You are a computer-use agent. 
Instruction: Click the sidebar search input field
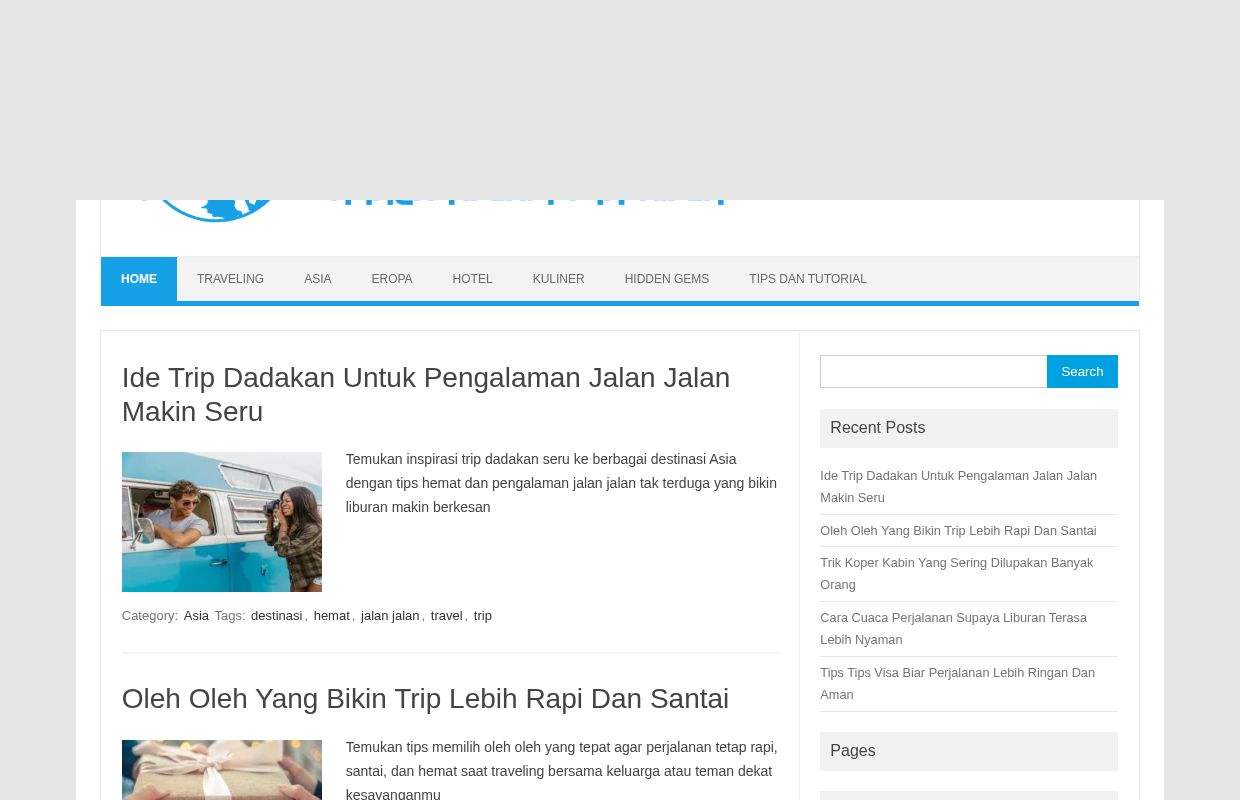[x=933, y=371]
